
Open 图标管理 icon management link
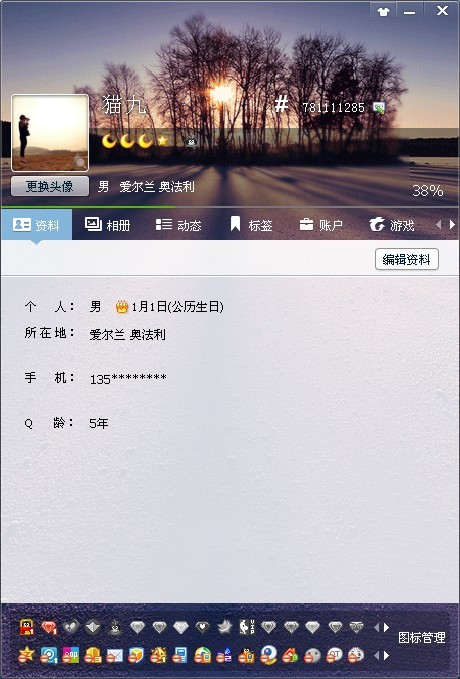[421, 637]
